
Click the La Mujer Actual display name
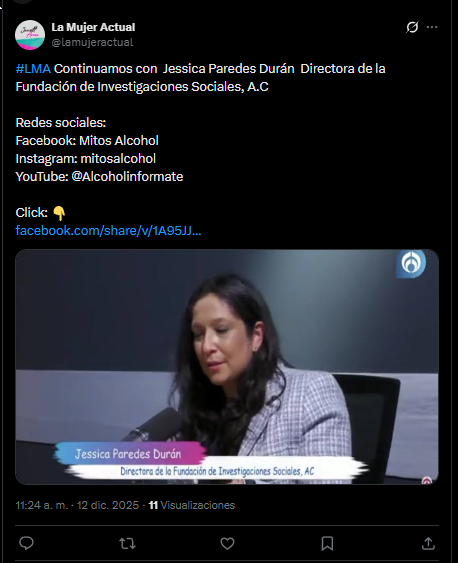[93, 27]
